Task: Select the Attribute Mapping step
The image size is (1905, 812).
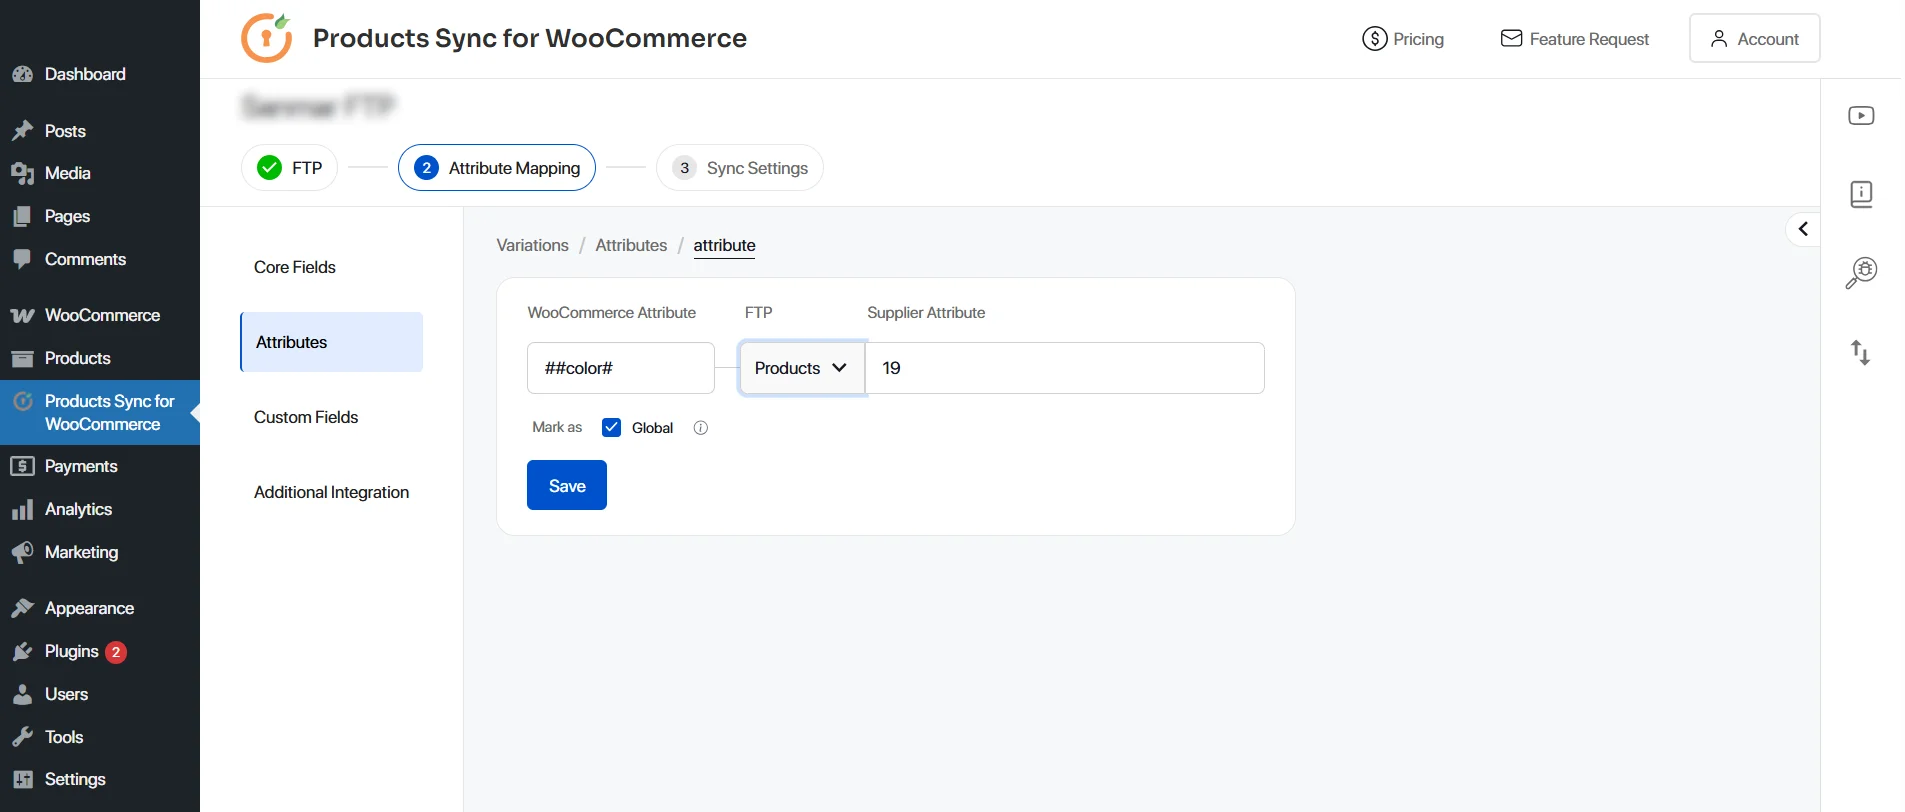Action: [x=497, y=168]
